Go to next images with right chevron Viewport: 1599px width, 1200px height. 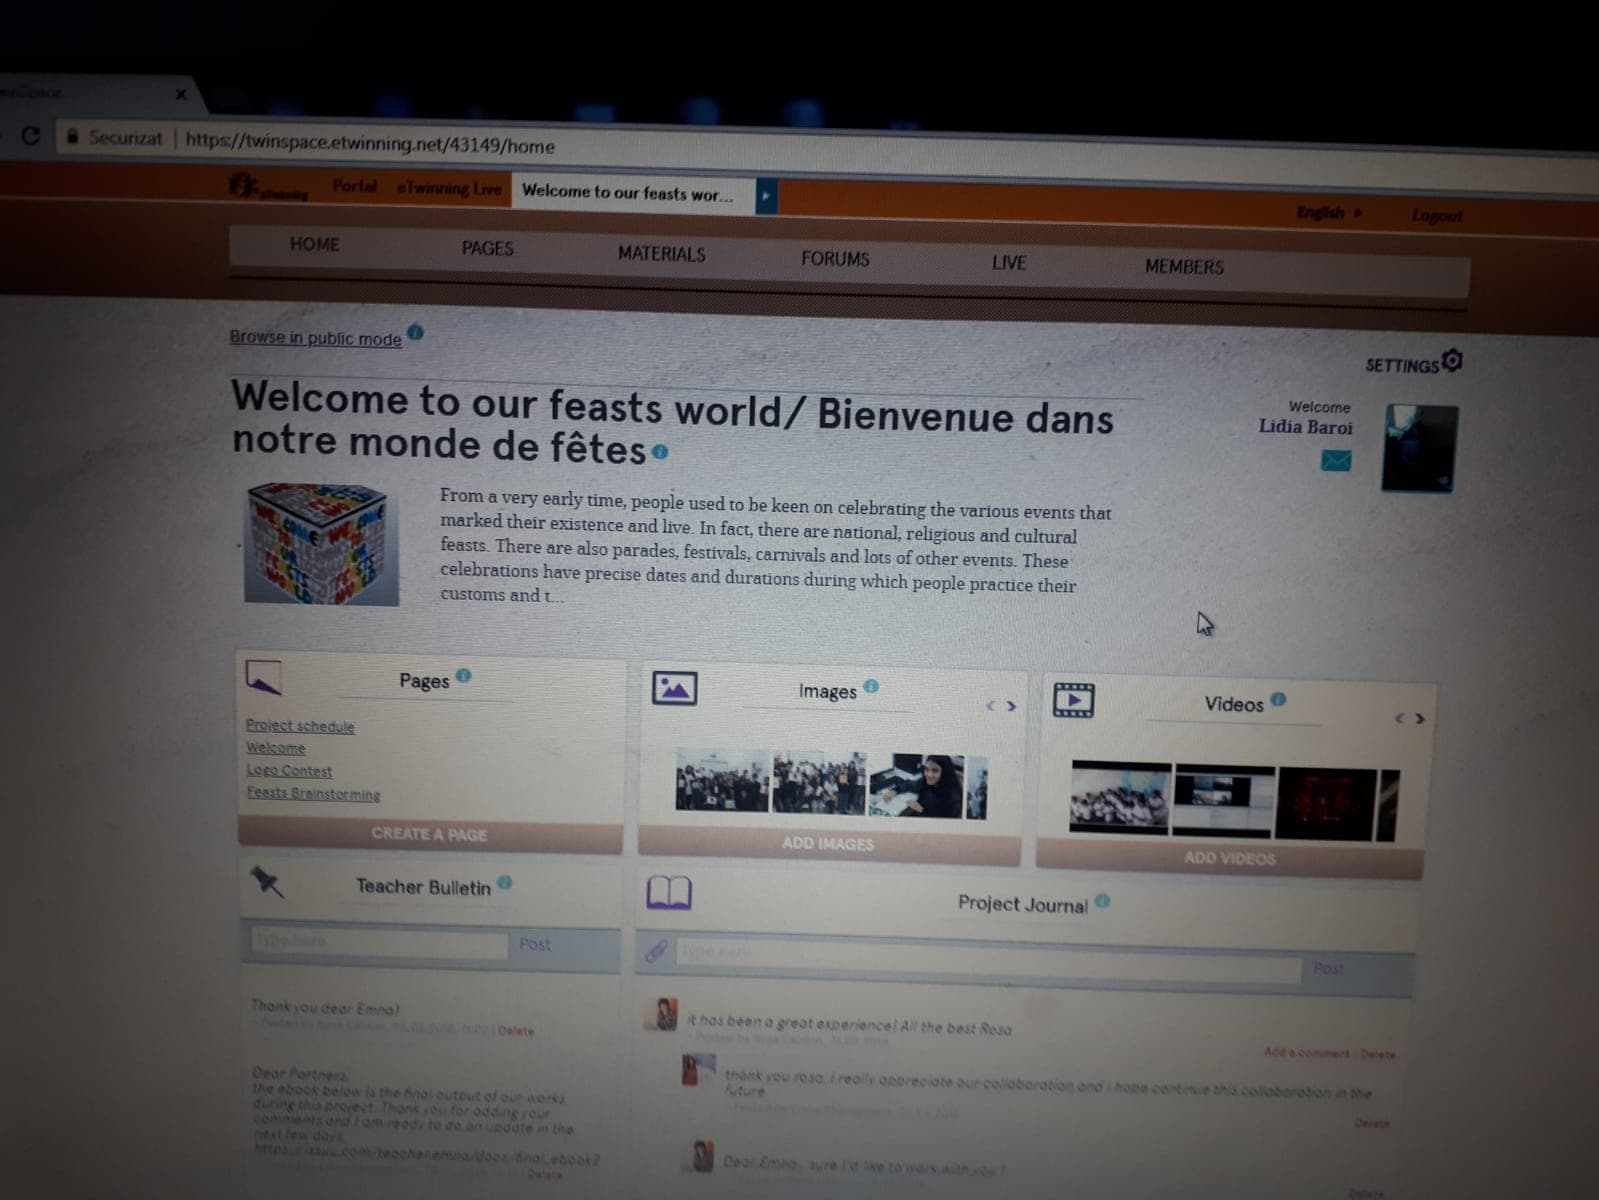click(1012, 706)
